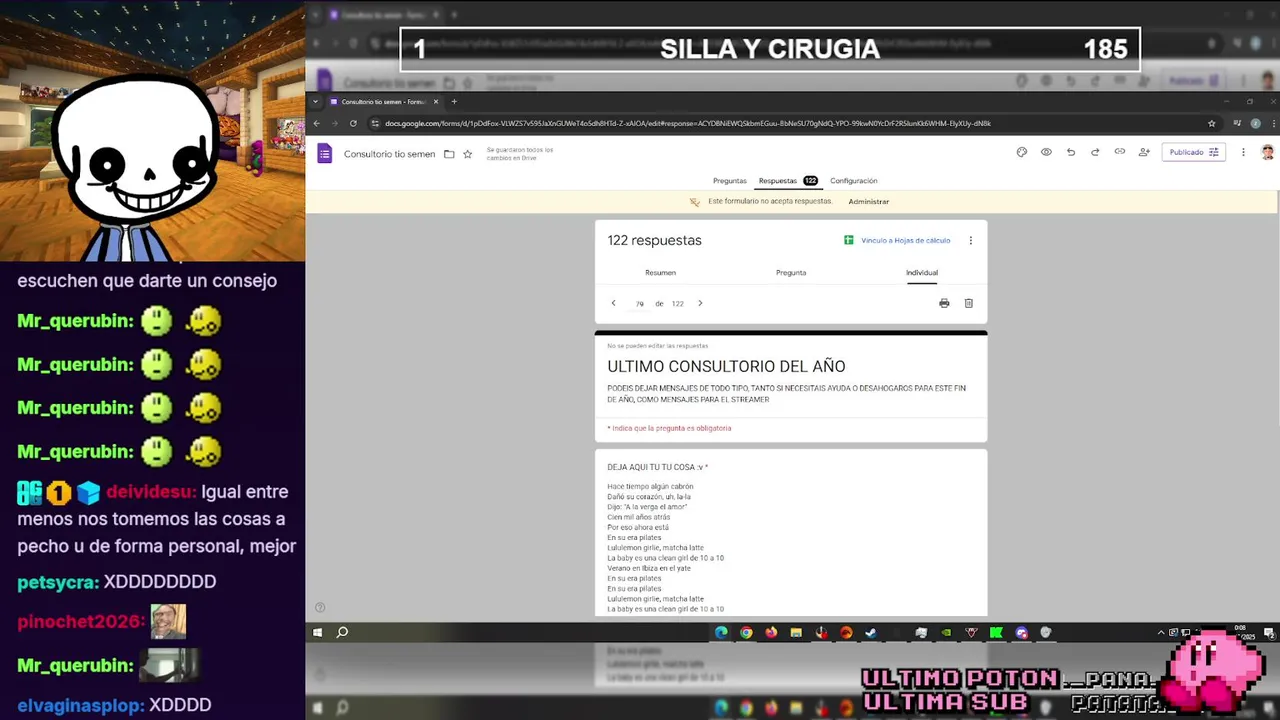This screenshot has width=1280, height=720.
Task: Open Vínculo a Hojas de cálculo
Action: point(897,240)
